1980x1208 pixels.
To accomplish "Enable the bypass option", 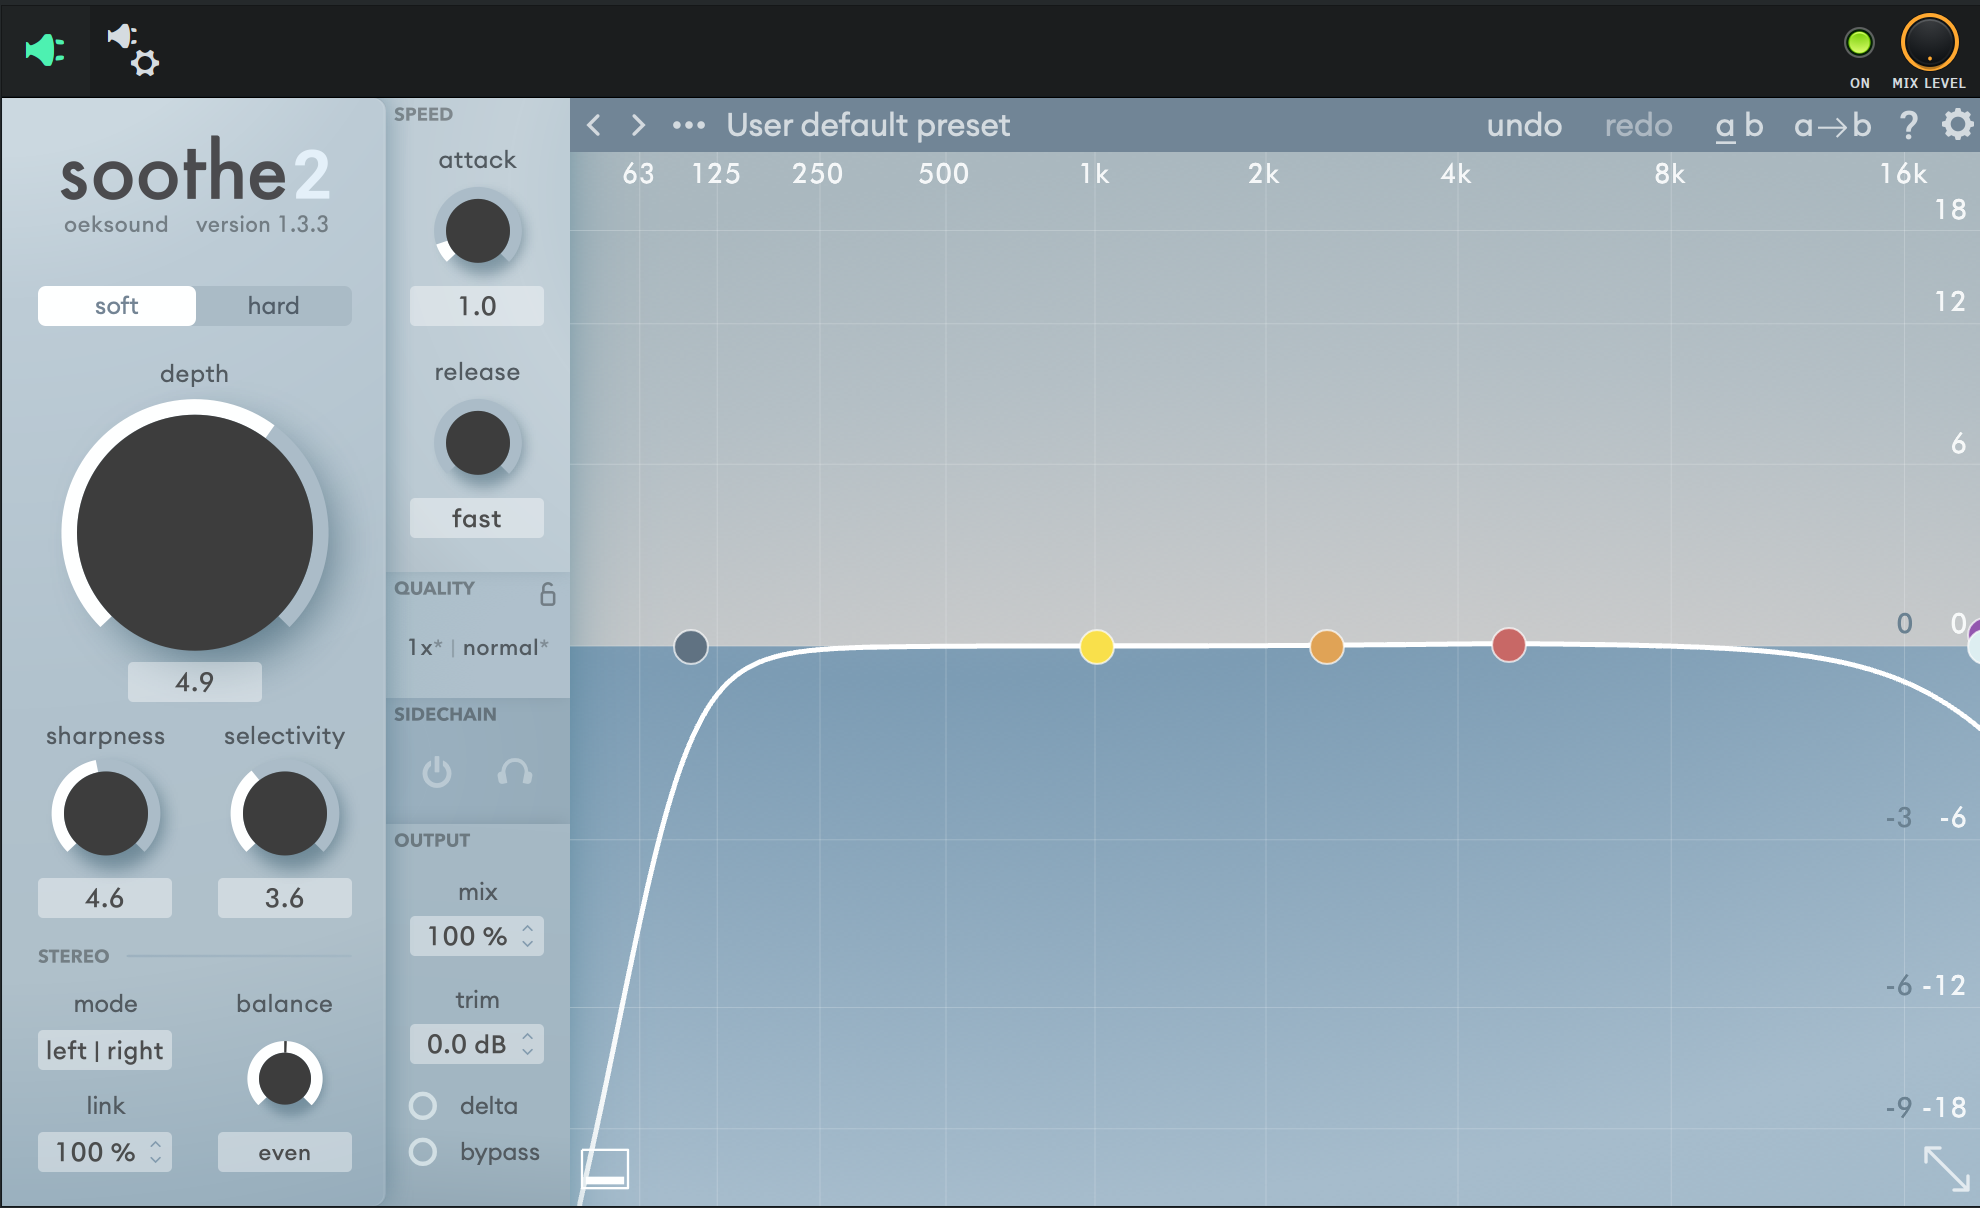I will click(x=423, y=1152).
